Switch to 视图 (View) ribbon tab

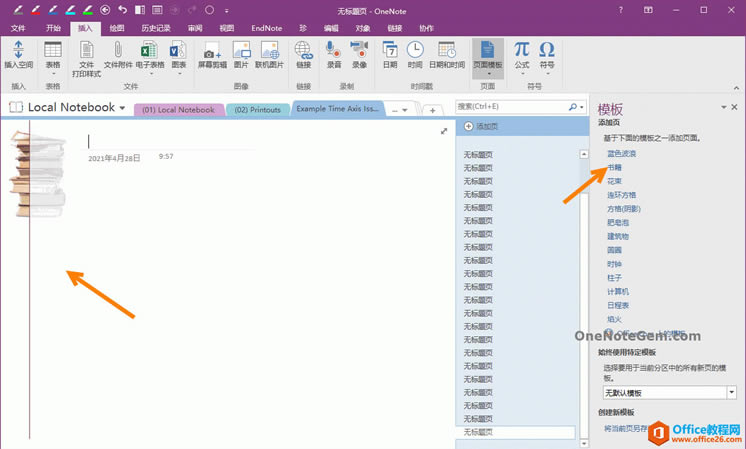coord(227,28)
